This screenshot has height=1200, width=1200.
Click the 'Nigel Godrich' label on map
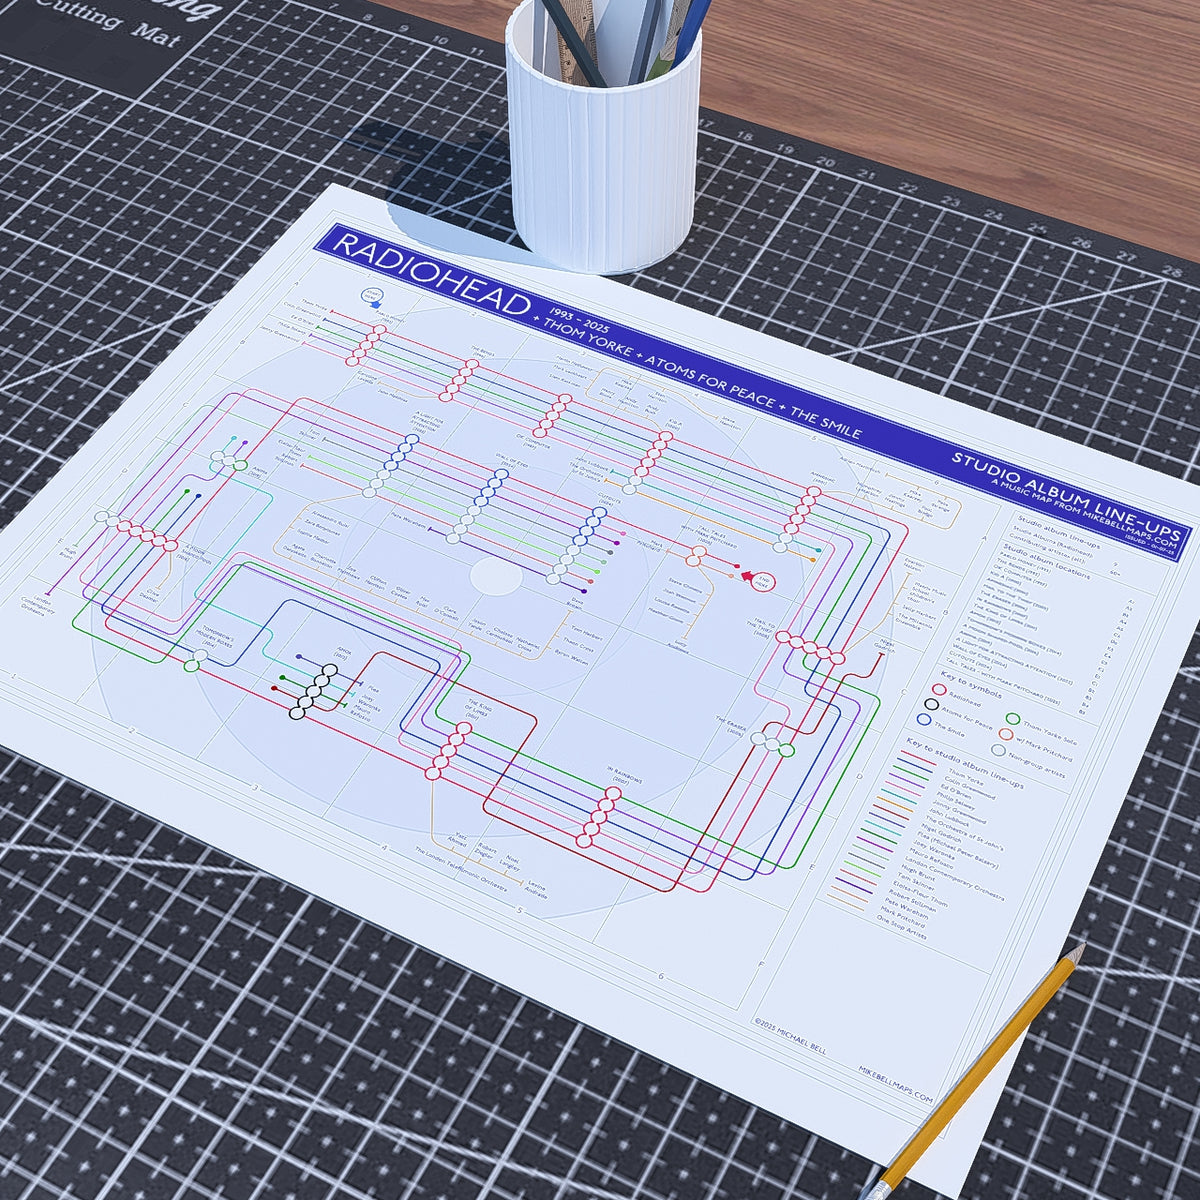(884, 647)
